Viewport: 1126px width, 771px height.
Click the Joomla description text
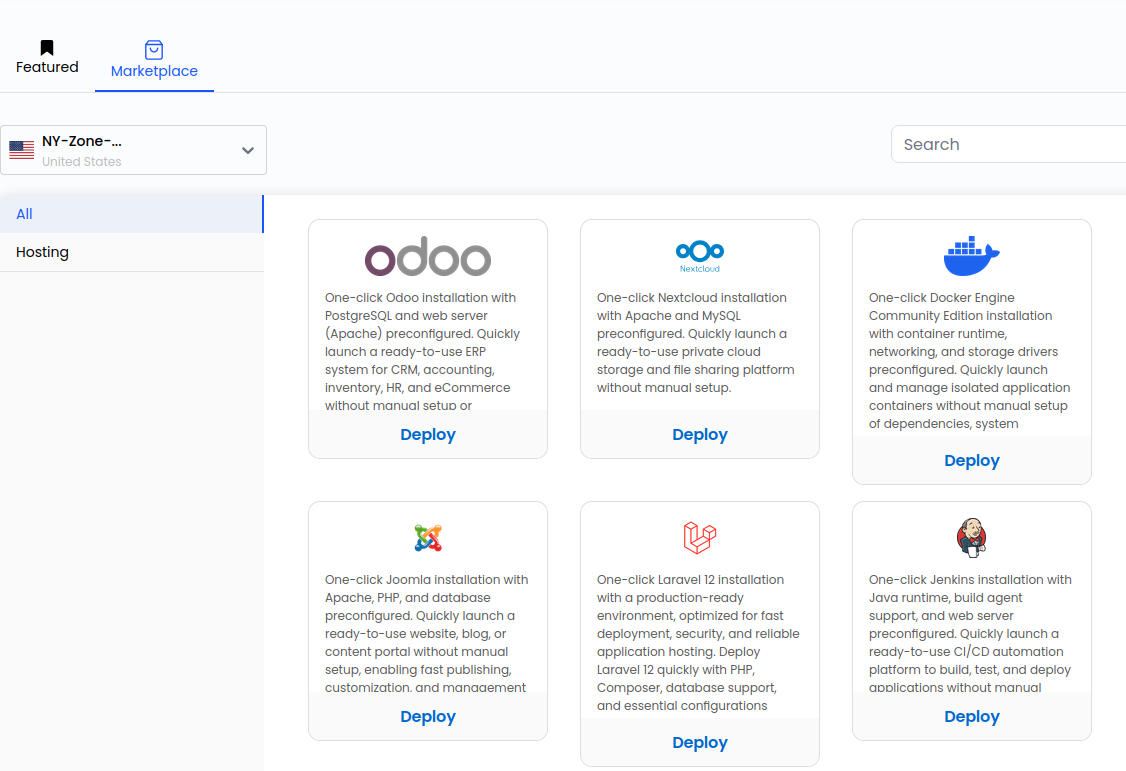point(427,633)
